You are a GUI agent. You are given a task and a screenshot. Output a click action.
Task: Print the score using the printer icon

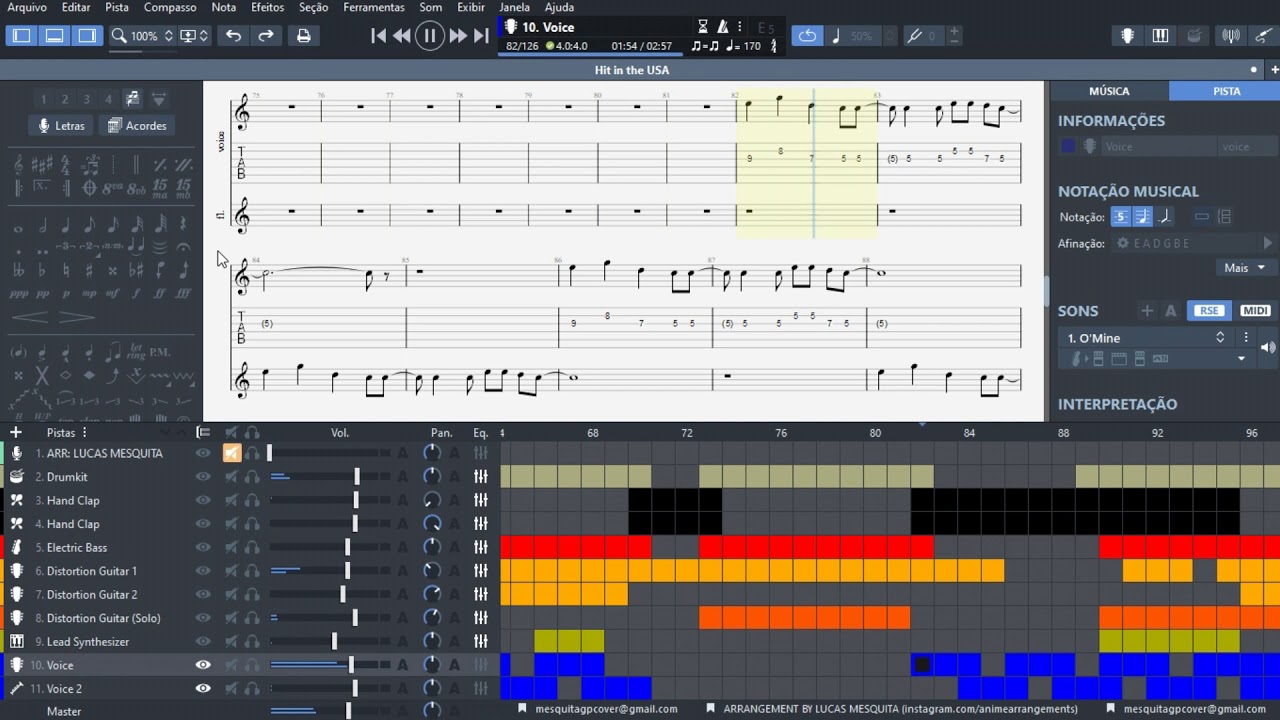pos(304,36)
